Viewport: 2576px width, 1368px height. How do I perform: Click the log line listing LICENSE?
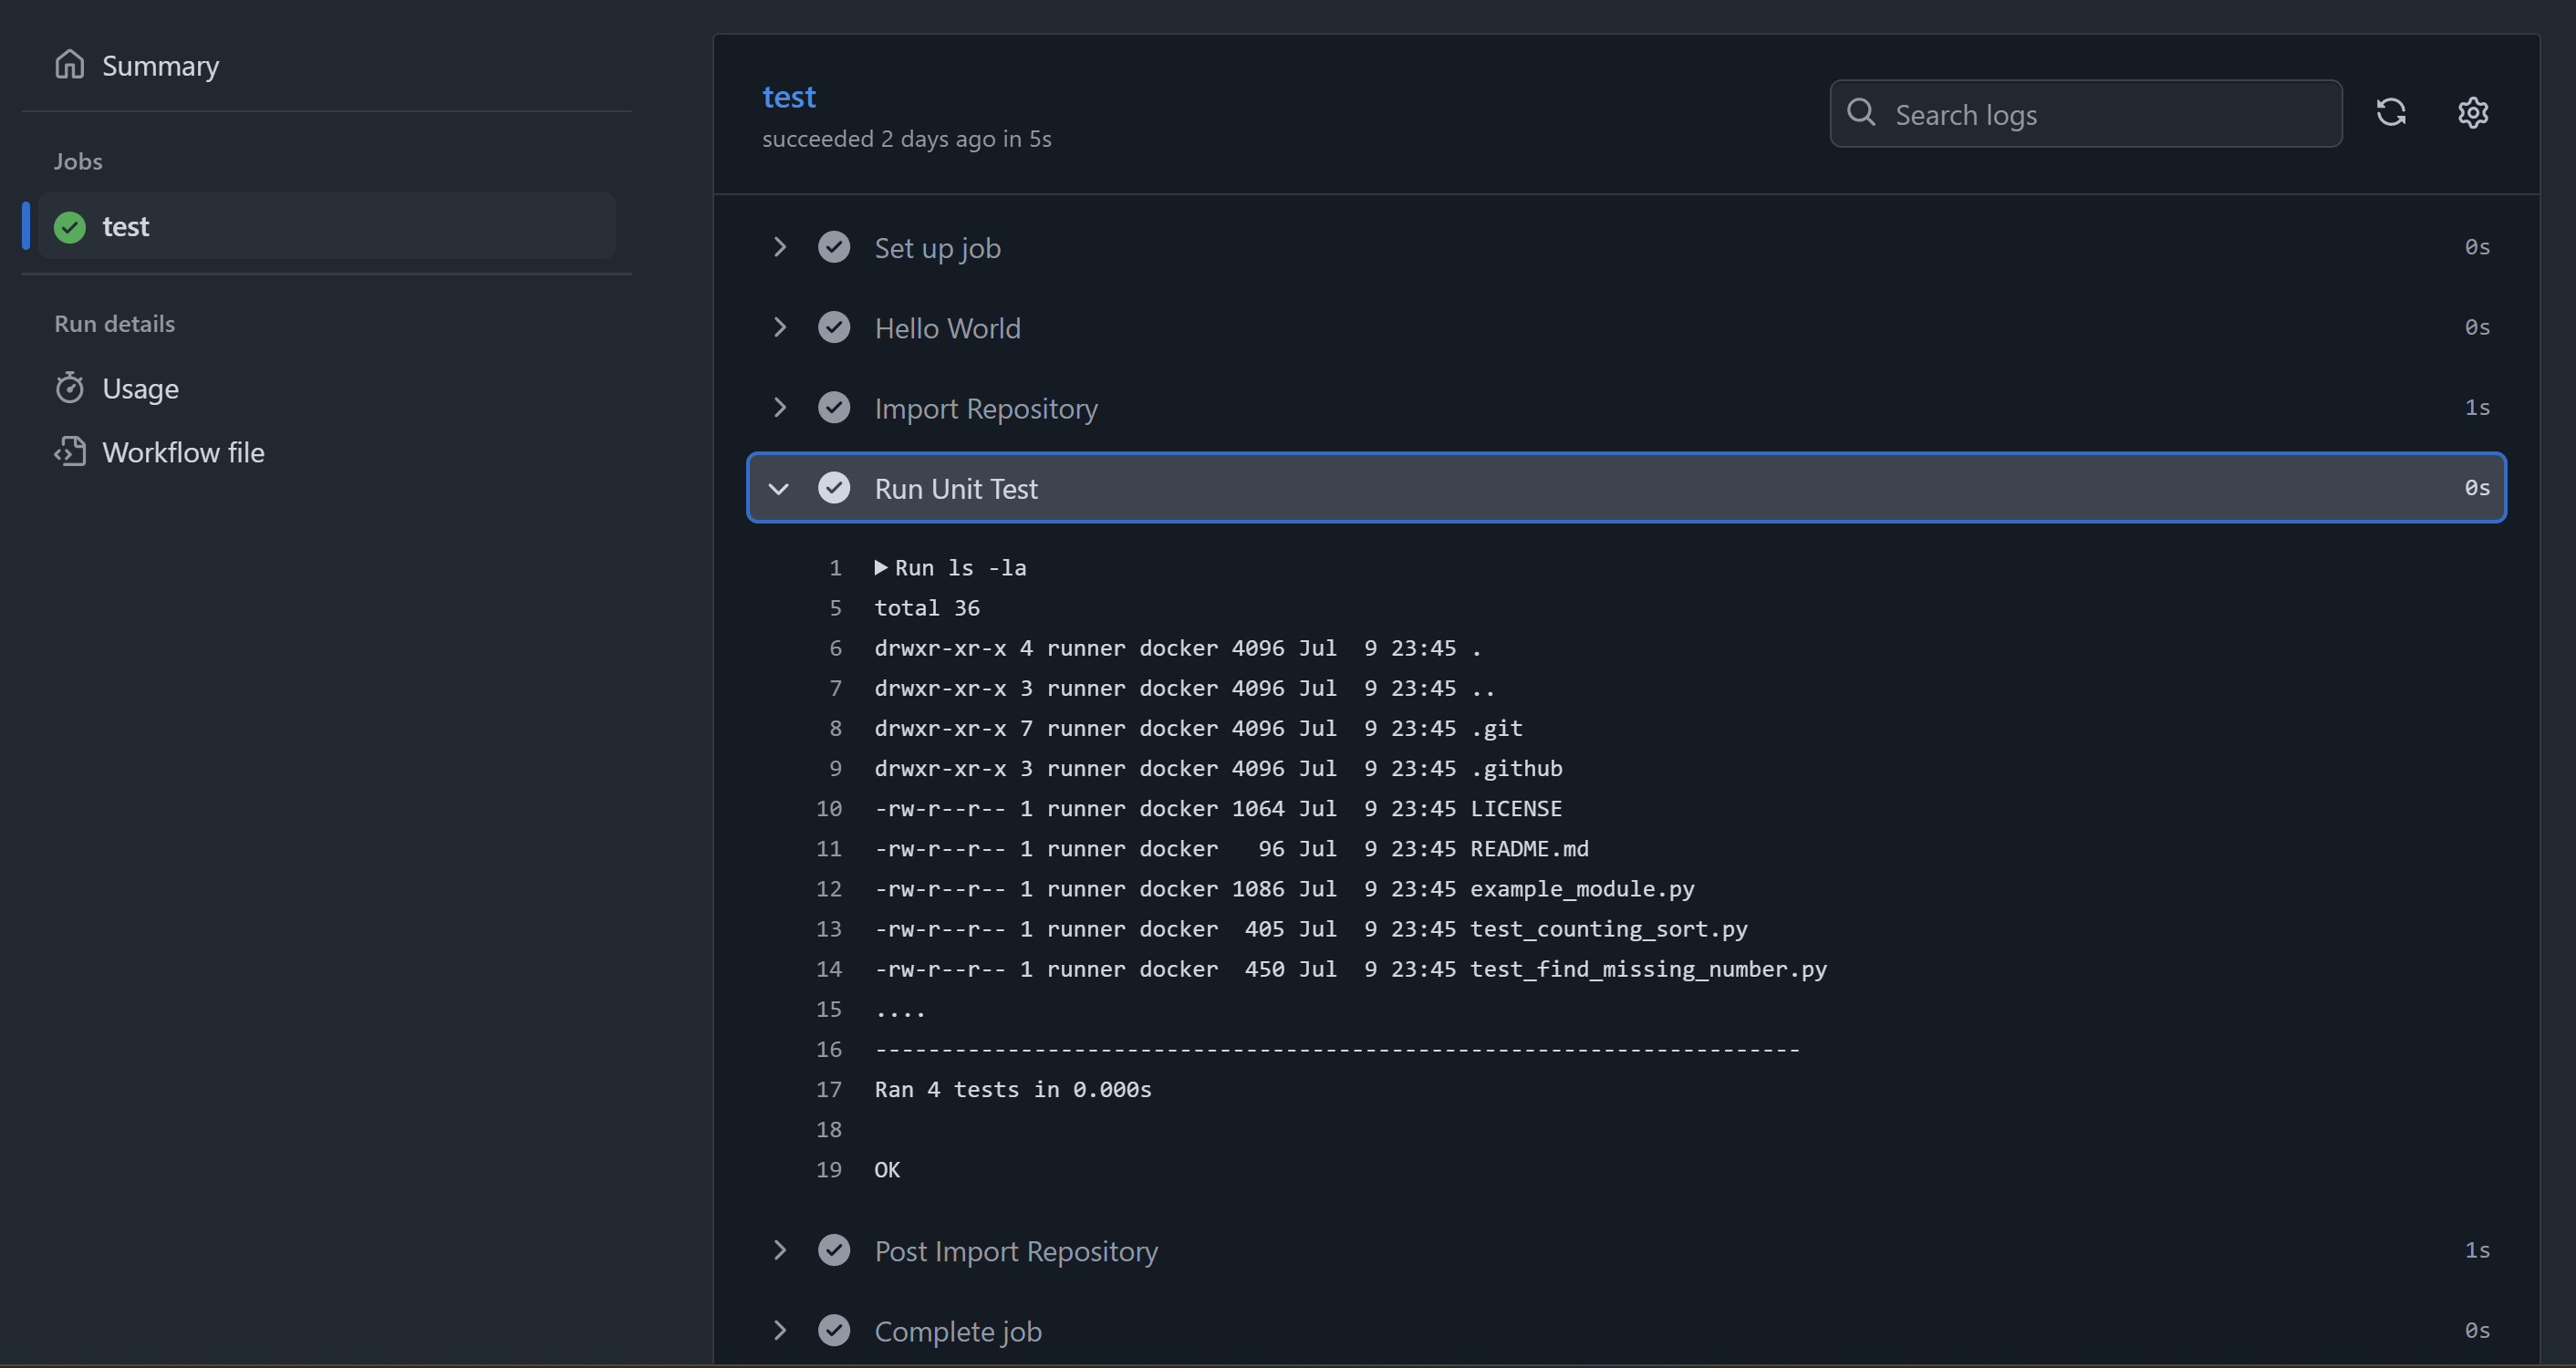(x=1218, y=808)
